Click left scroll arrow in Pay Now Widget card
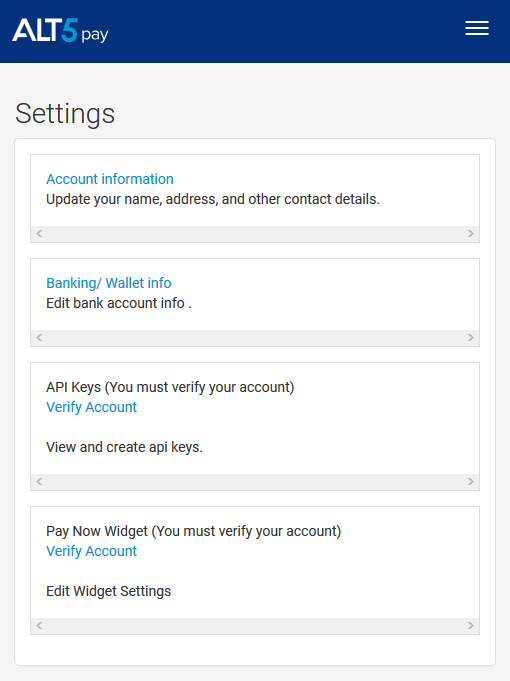This screenshot has width=510, height=681. [39, 626]
